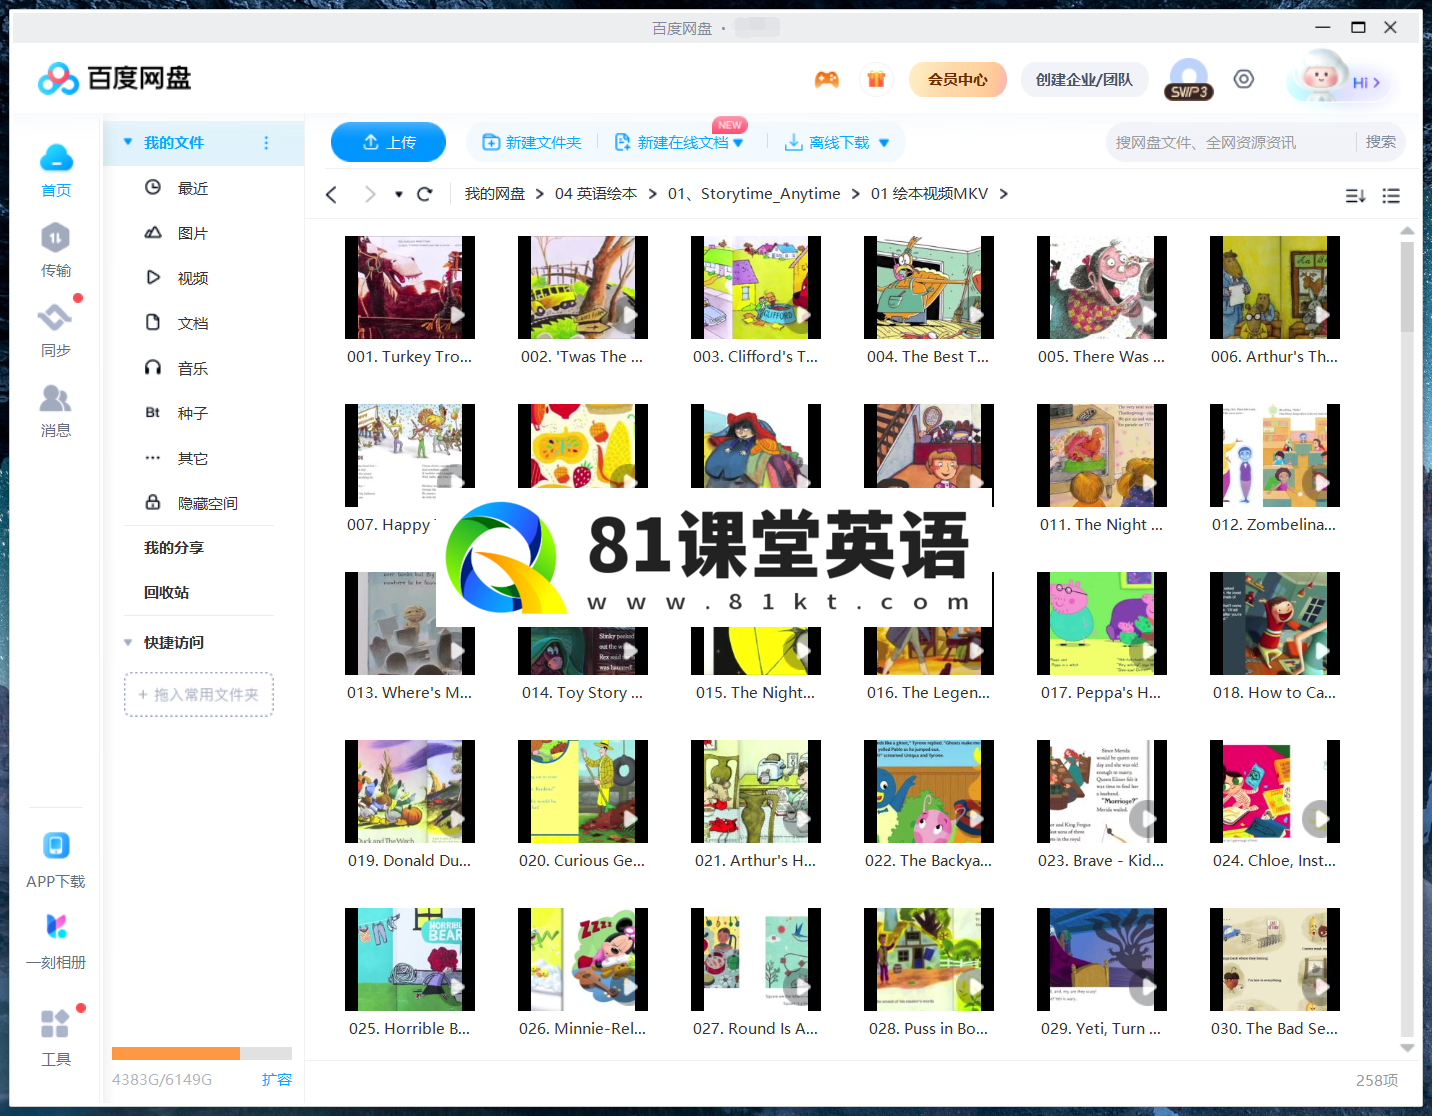
Task: Refresh the current folder listing
Action: (x=425, y=194)
